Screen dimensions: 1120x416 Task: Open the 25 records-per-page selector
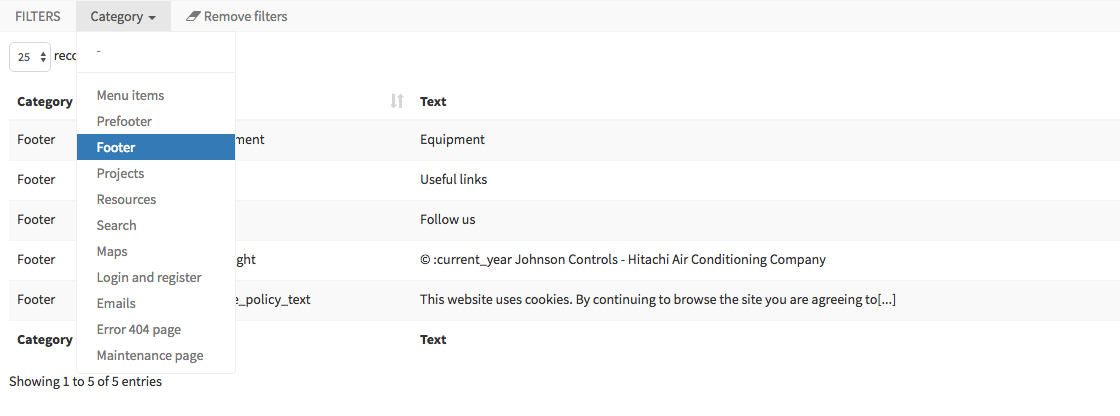30,57
